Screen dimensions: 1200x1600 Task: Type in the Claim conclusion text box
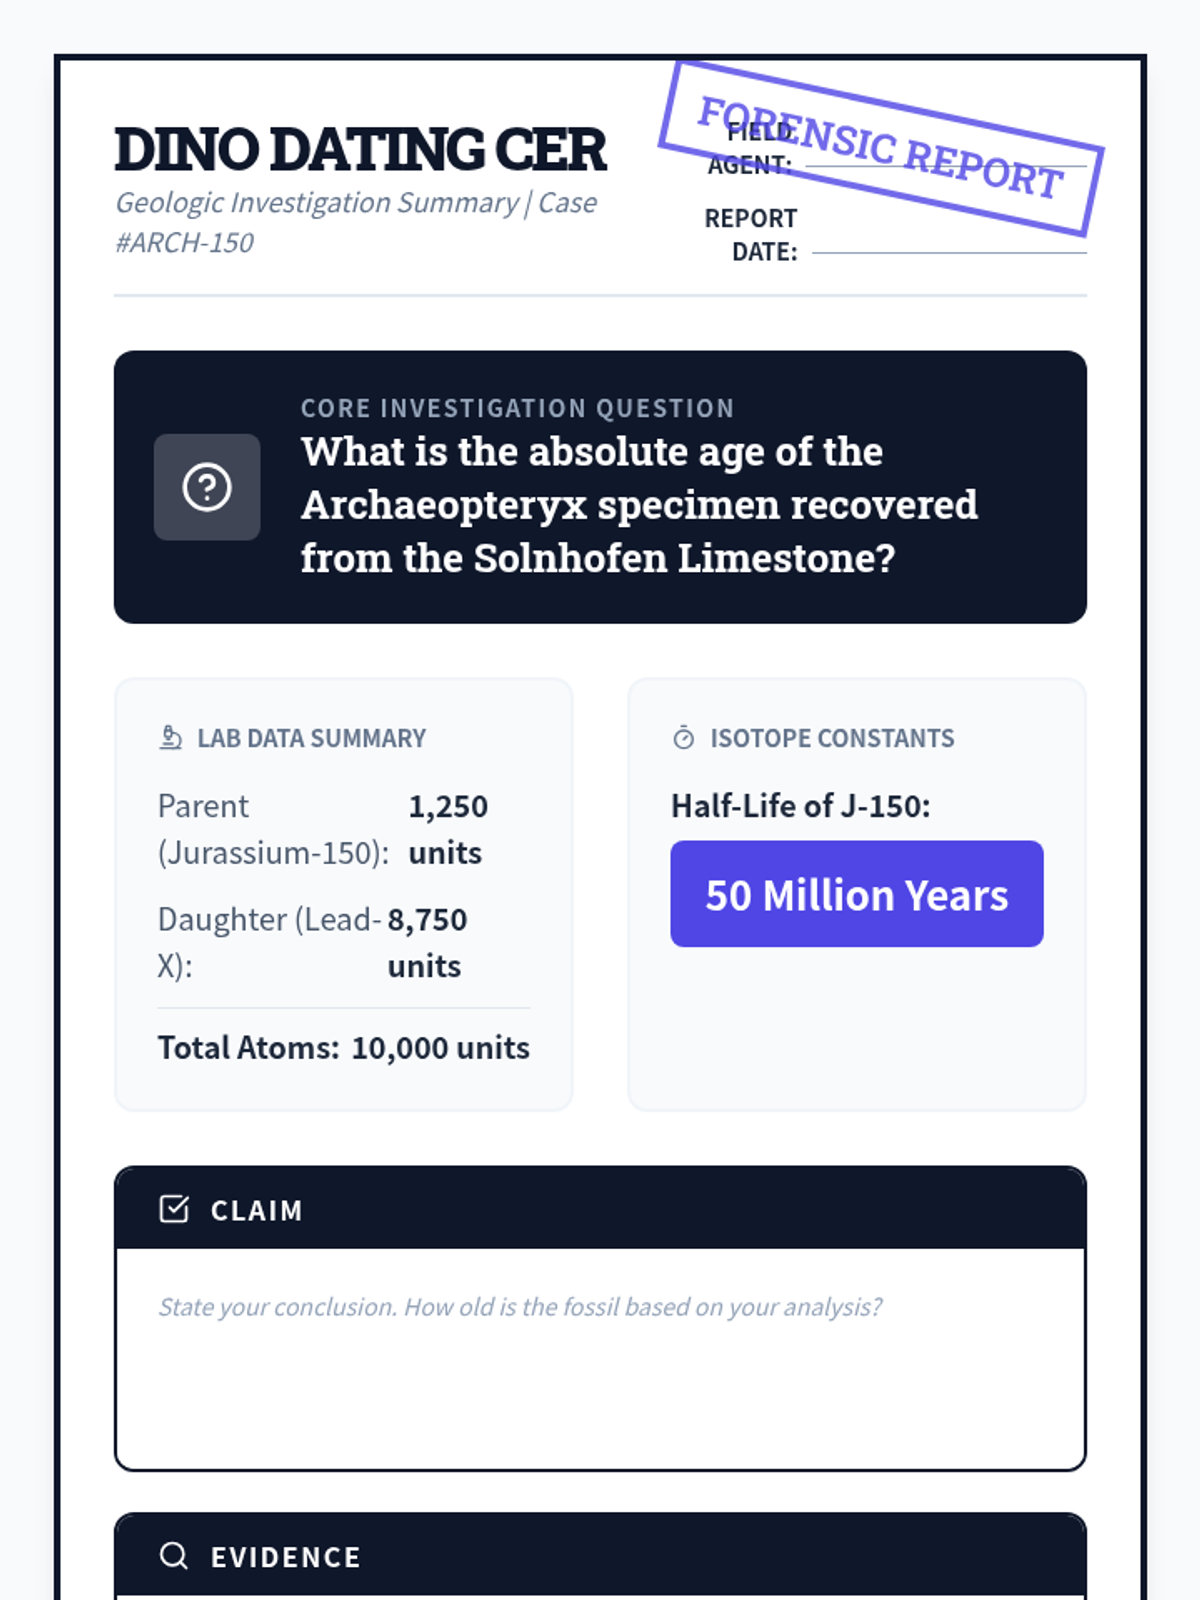click(x=600, y=1358)
